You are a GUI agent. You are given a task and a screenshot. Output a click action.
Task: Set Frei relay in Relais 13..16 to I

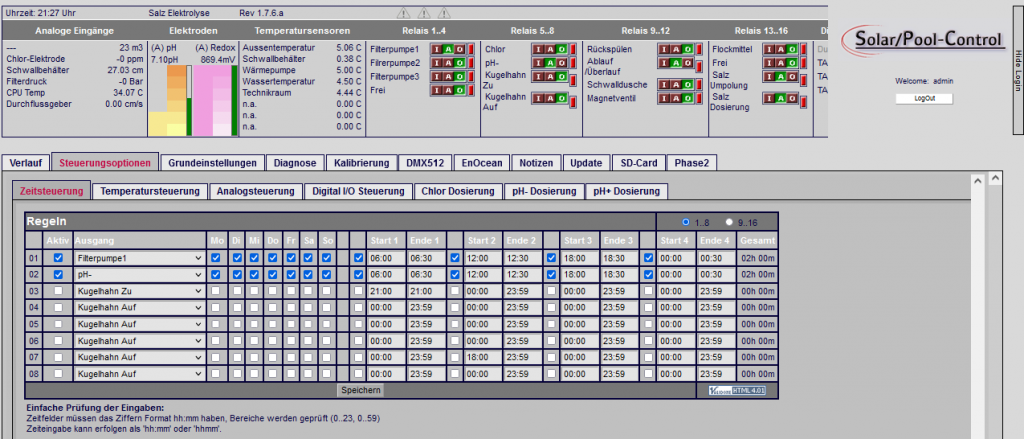click(769, 63)
